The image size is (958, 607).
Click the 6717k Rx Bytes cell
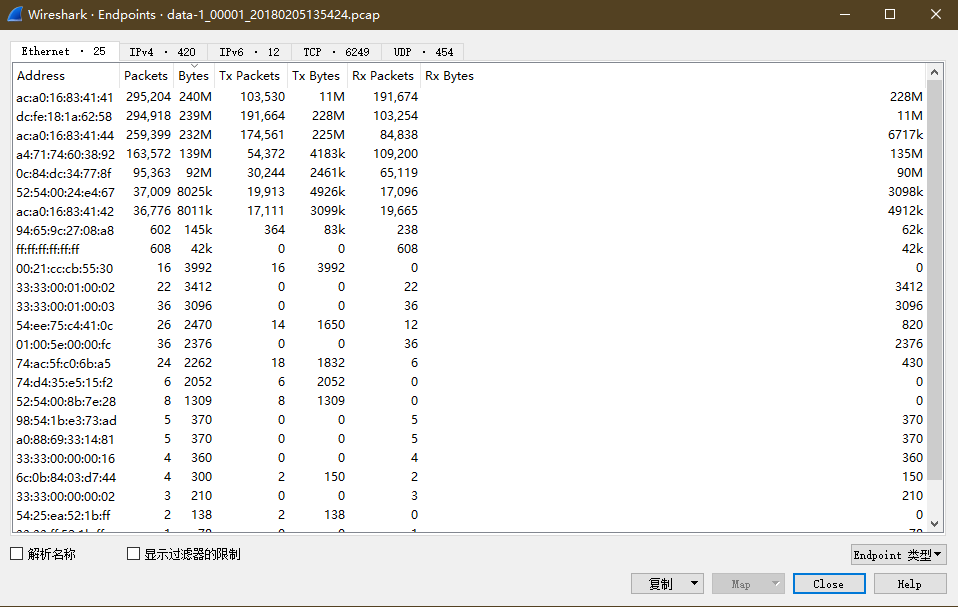point(905,134)
